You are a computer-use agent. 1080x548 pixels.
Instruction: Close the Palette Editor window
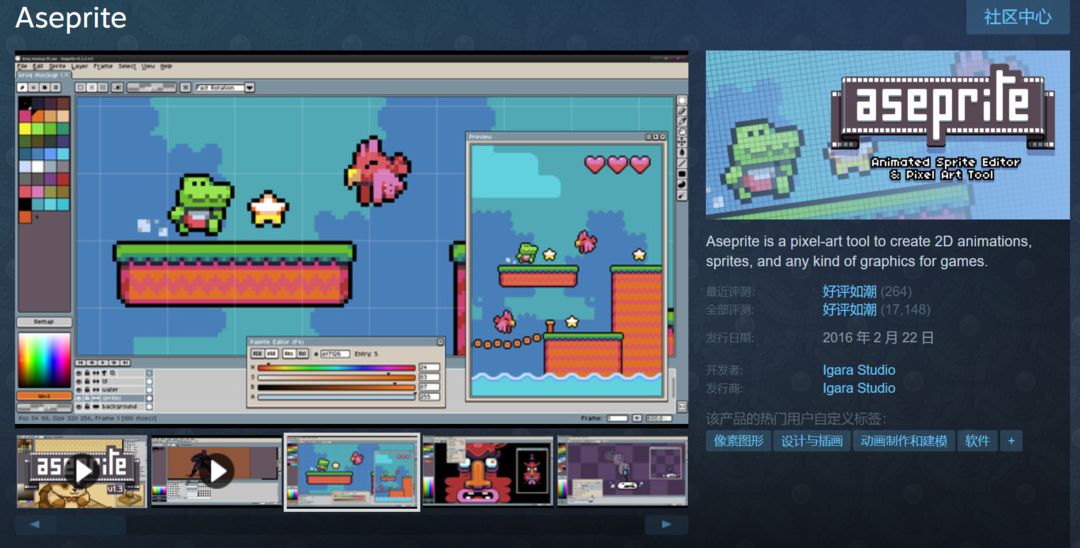coord(440,341)
